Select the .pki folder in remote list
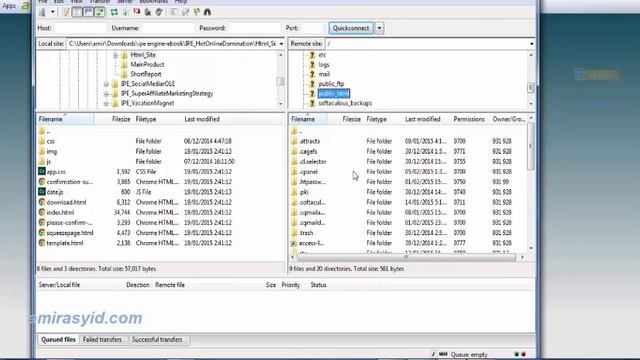This screenshot has height=360, width=640. 304,192
